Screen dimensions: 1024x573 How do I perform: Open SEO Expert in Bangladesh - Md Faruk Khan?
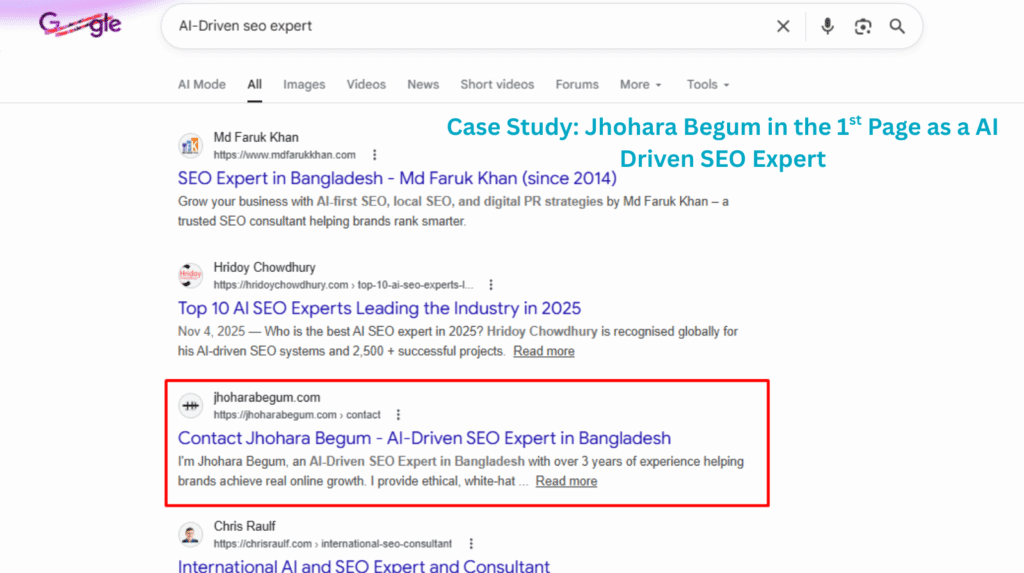click(x=397, y=178)
